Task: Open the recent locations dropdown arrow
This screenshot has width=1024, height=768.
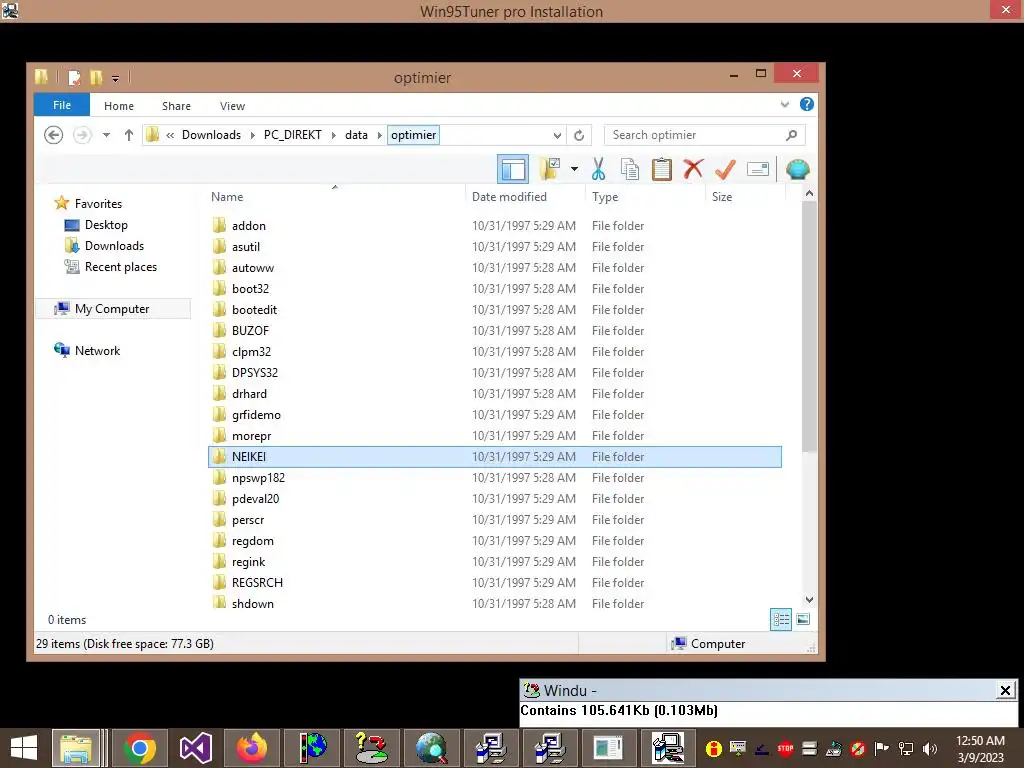Action: pos(106,135)
